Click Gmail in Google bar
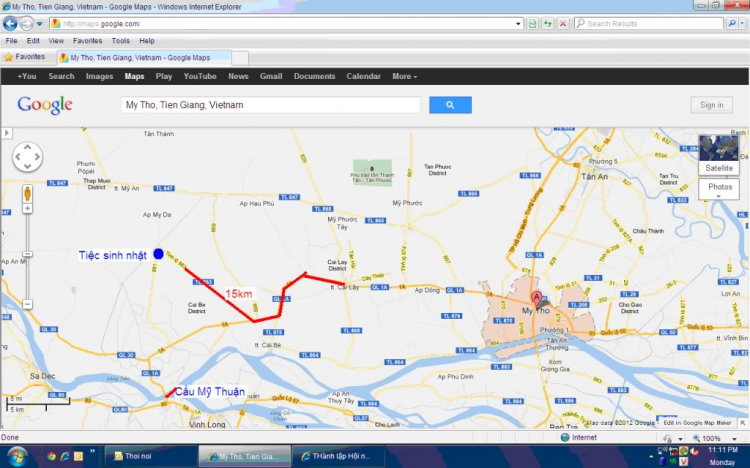This screenshot has height=468, width=750. tap(271, 76)
